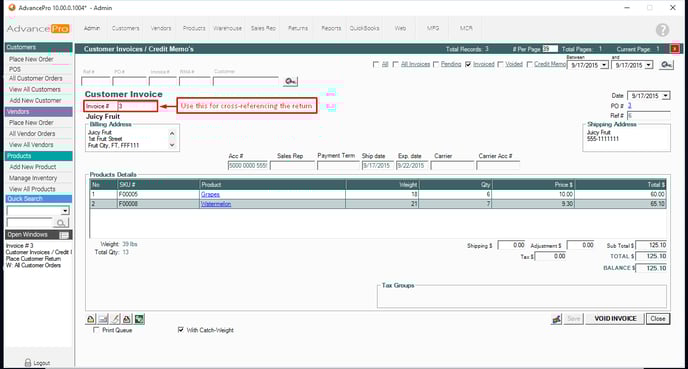Click the help question mark icon
The image size is (688, 369).
click(662, 29)
